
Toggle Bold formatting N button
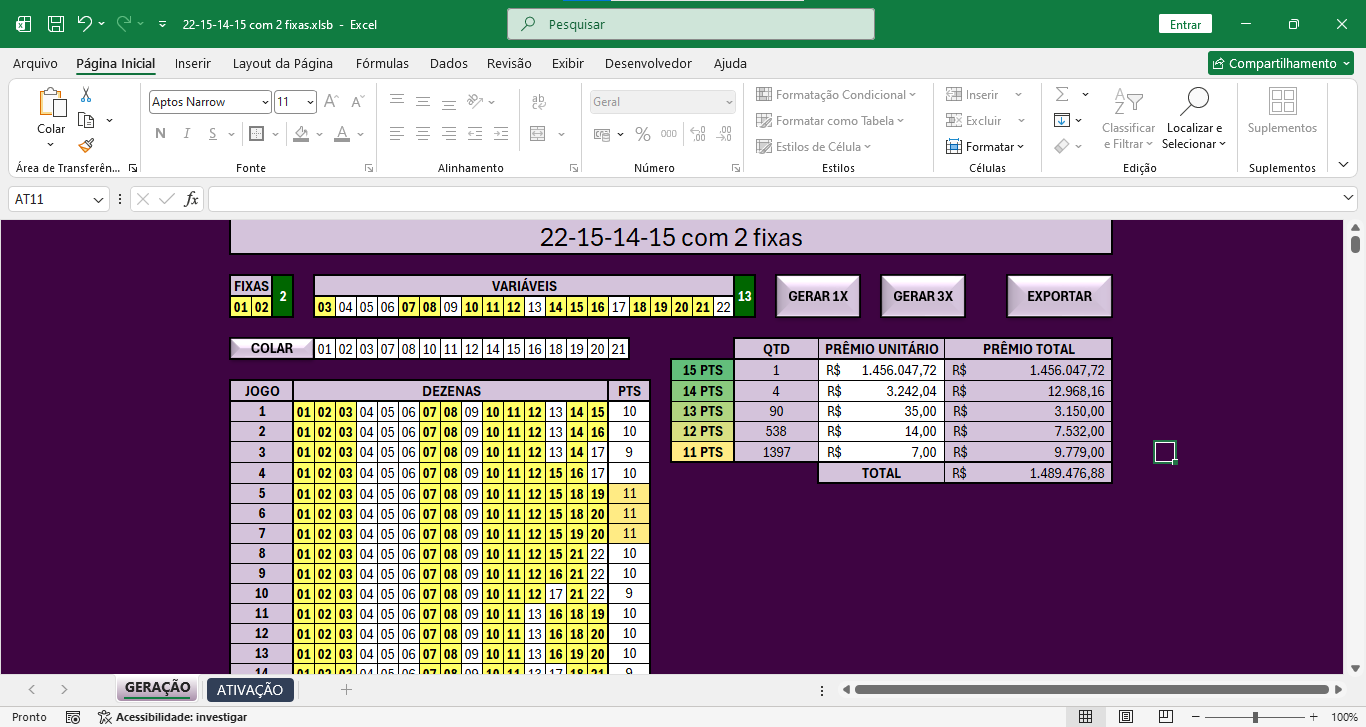tap(160, 133)
